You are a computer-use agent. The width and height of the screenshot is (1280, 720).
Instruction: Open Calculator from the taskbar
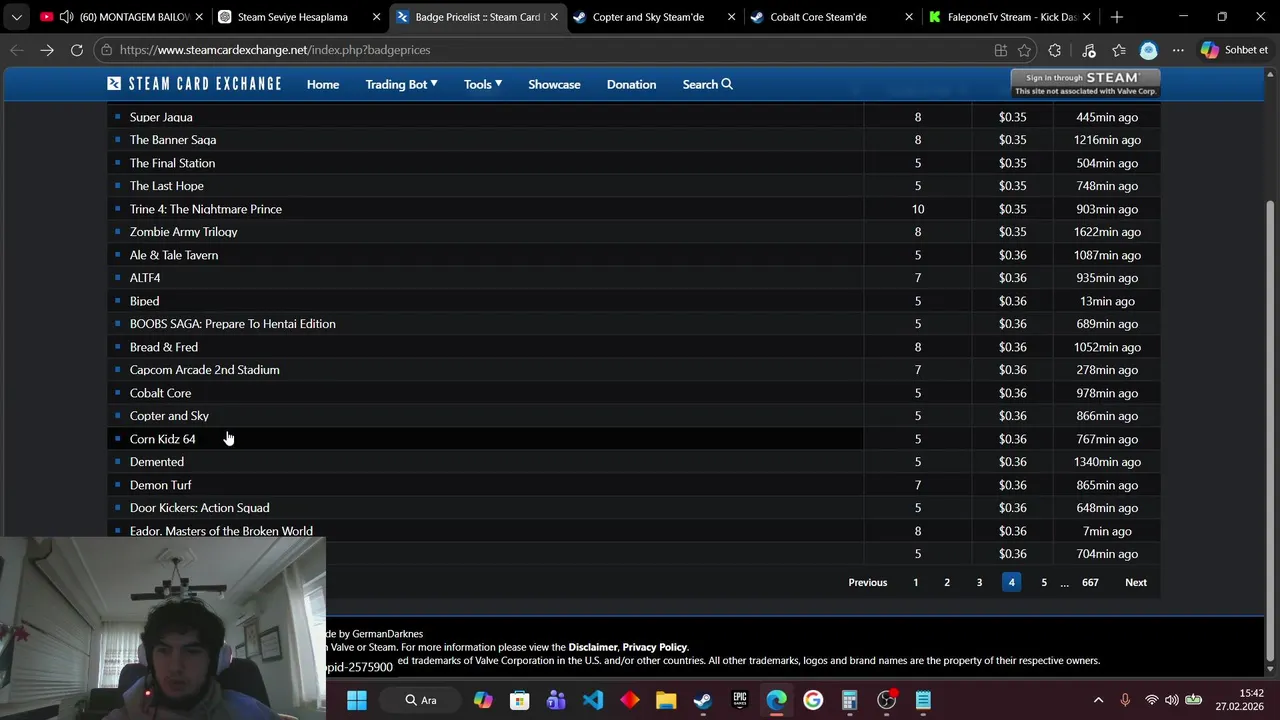pos(850,700)
